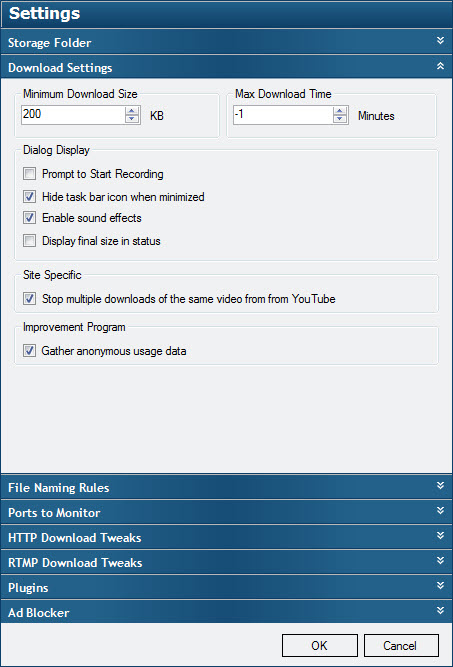Screen dimensions: 453x667
Task: Enable Prompt to Start Recording checkbox
Action: point(29,174)
